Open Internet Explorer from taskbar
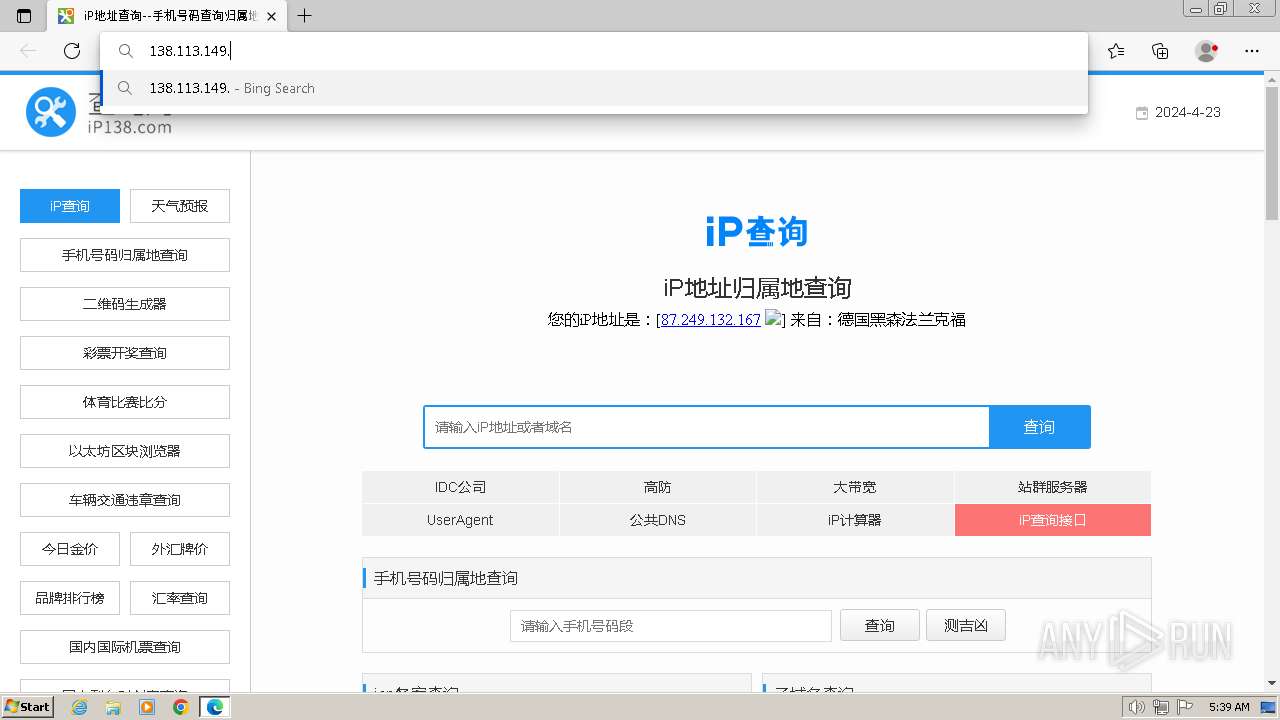This screenshot has width=1280, height=720. (79, 707)
